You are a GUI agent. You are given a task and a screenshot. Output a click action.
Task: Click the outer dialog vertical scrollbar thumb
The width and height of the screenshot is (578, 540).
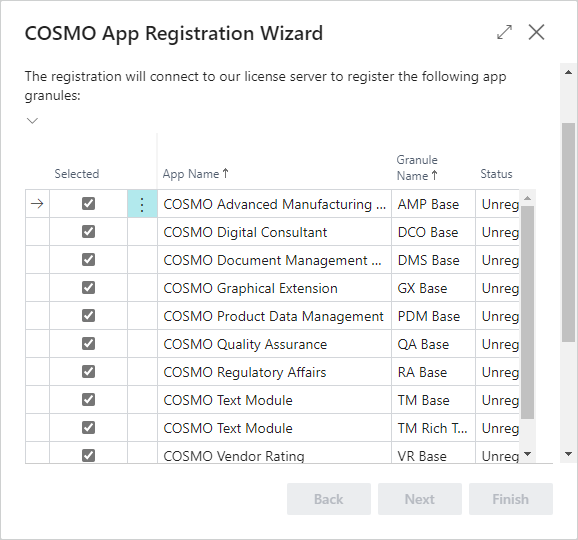click(x=568, y=232)
